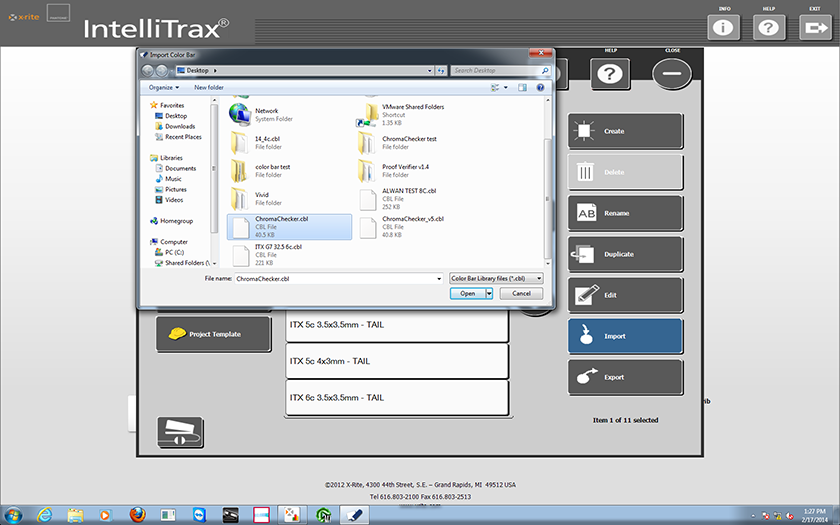Click the Edit pencil button
Image resolution: width=840 pixels, height=525 pixels.
click(625, 295)
